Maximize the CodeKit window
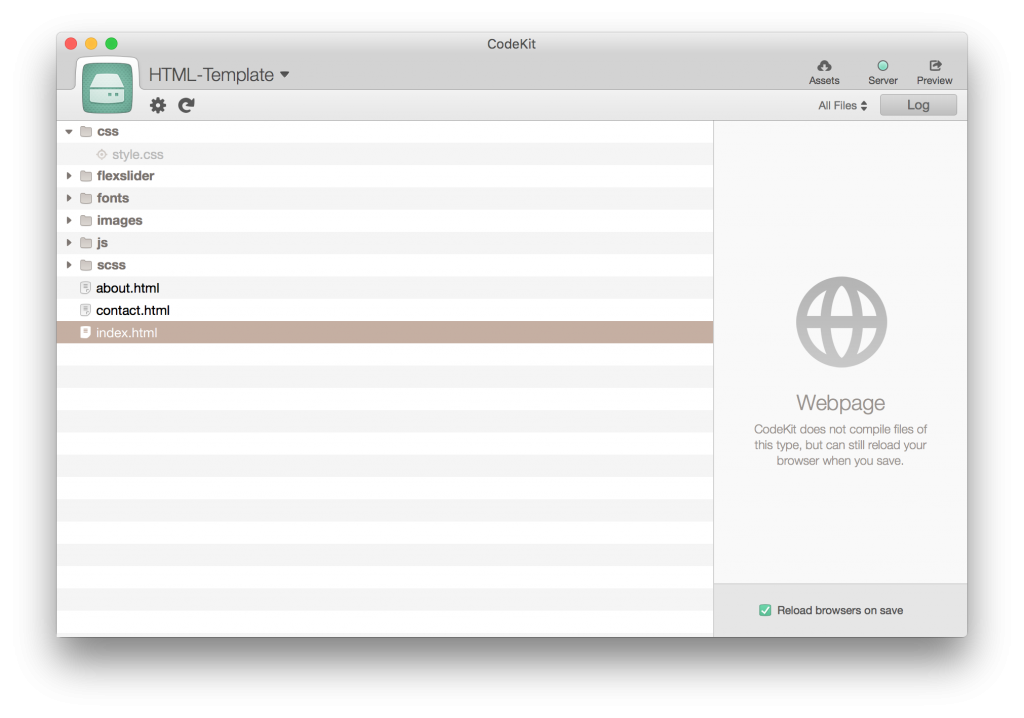 (x=112, y=44)
